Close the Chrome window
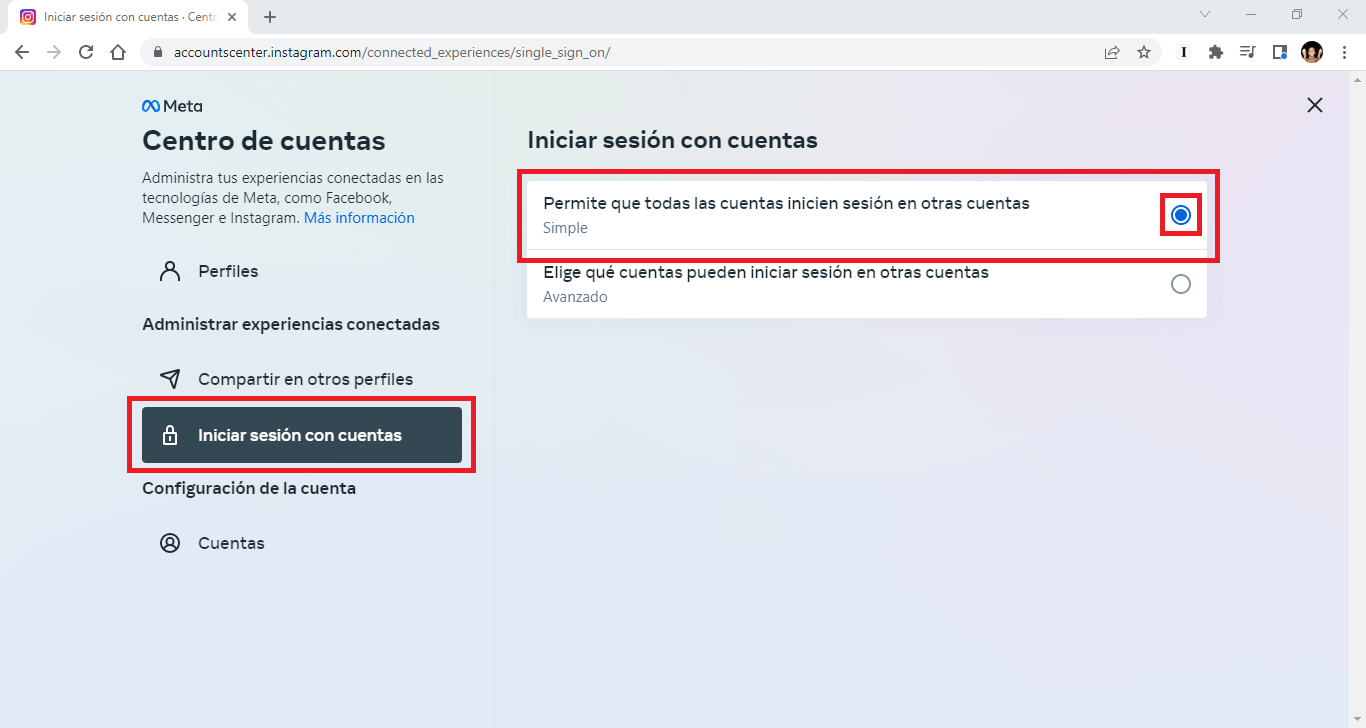 coord(1343,14)
